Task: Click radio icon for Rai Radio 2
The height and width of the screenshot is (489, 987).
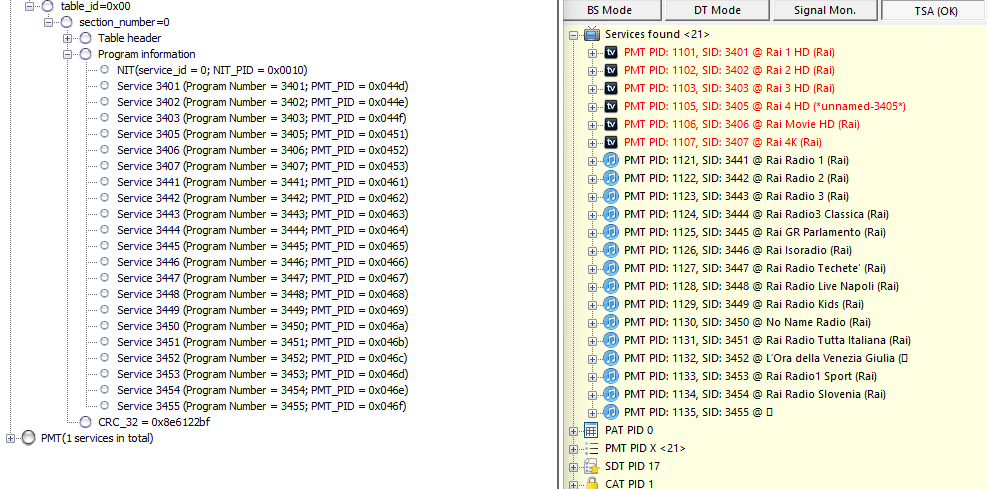Action: pos(611,178)
